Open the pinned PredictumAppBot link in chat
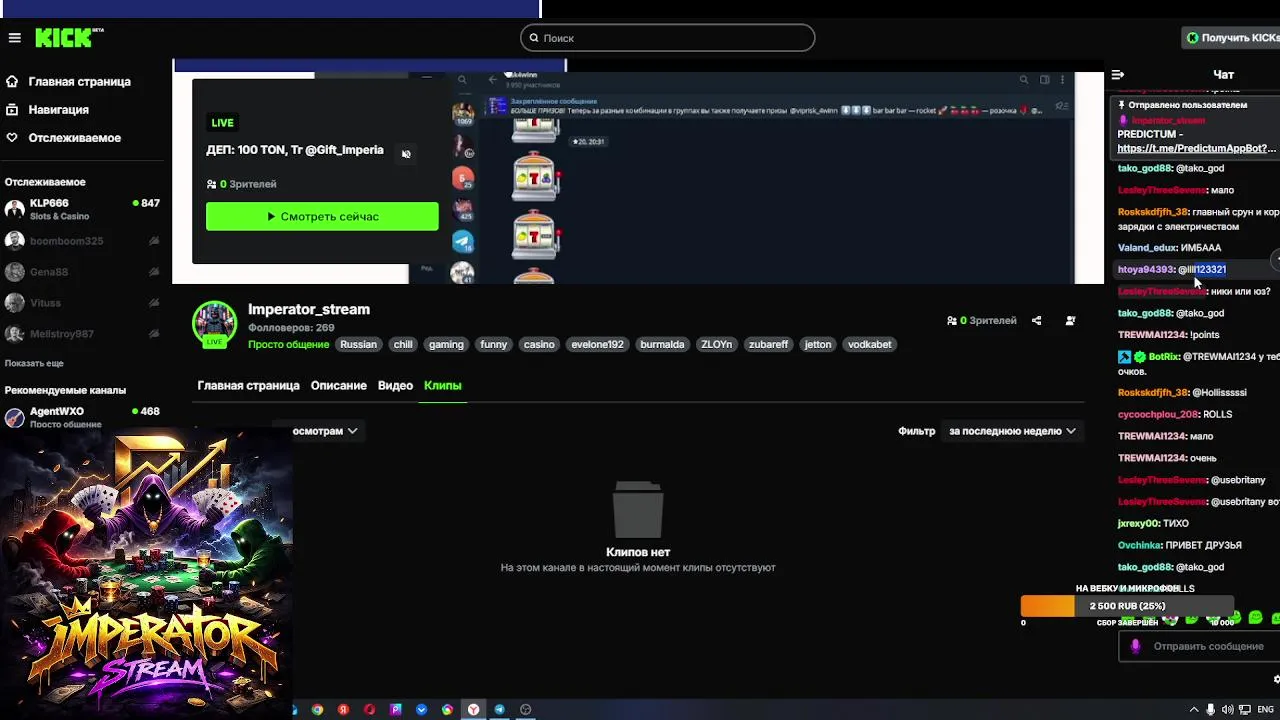1280x720 pixels. click(x=1196, y=149)
